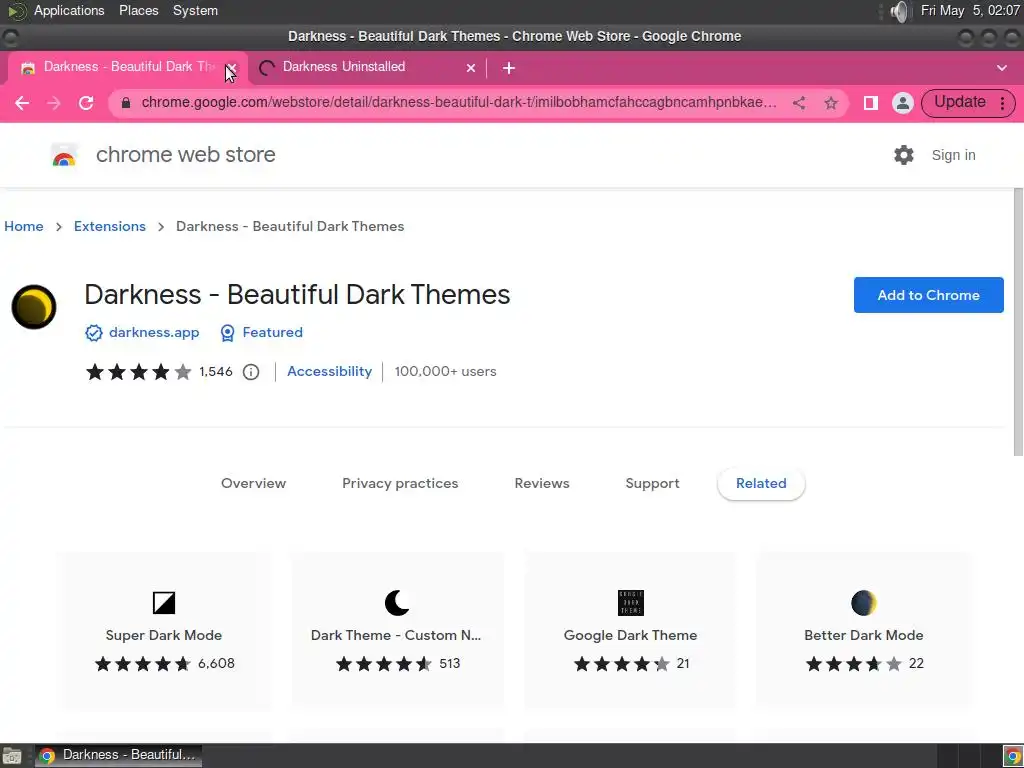Image resolution: width=1024 pixels, height=768 pixels.
Task: Bookmark this page with star icon
Action: (831, 103)
